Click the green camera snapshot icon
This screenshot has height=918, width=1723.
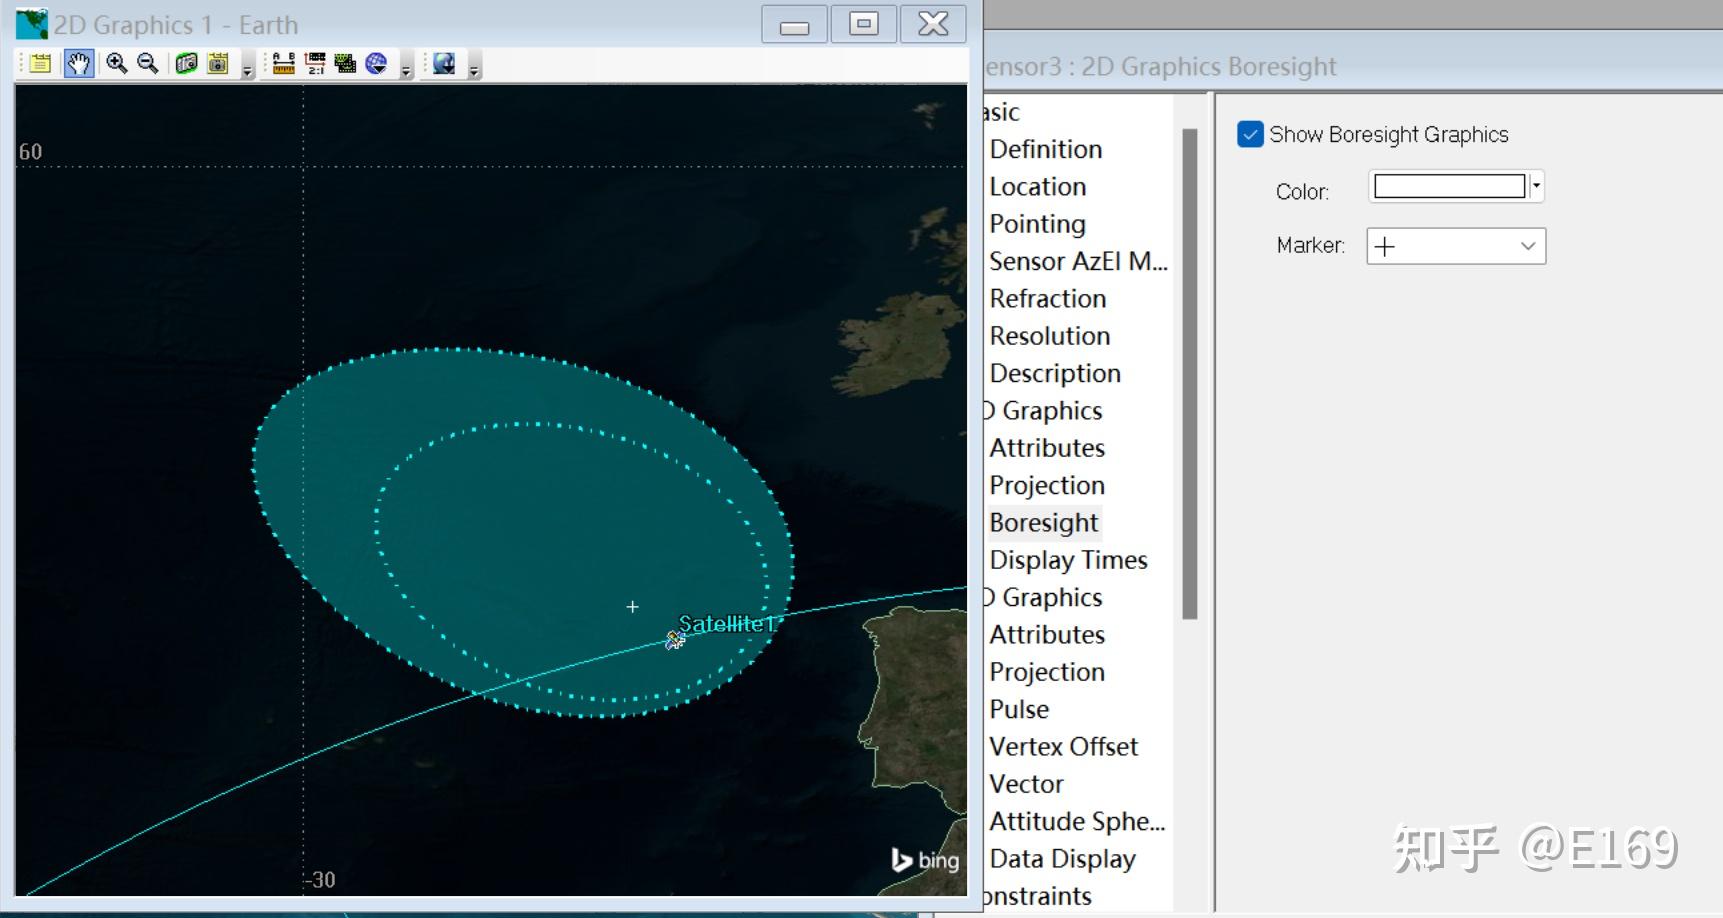click(186, 64)
